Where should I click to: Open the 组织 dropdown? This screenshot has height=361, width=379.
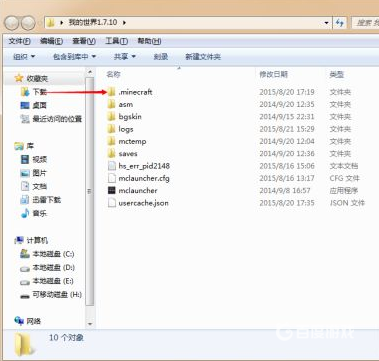click(x=24, y=57)
